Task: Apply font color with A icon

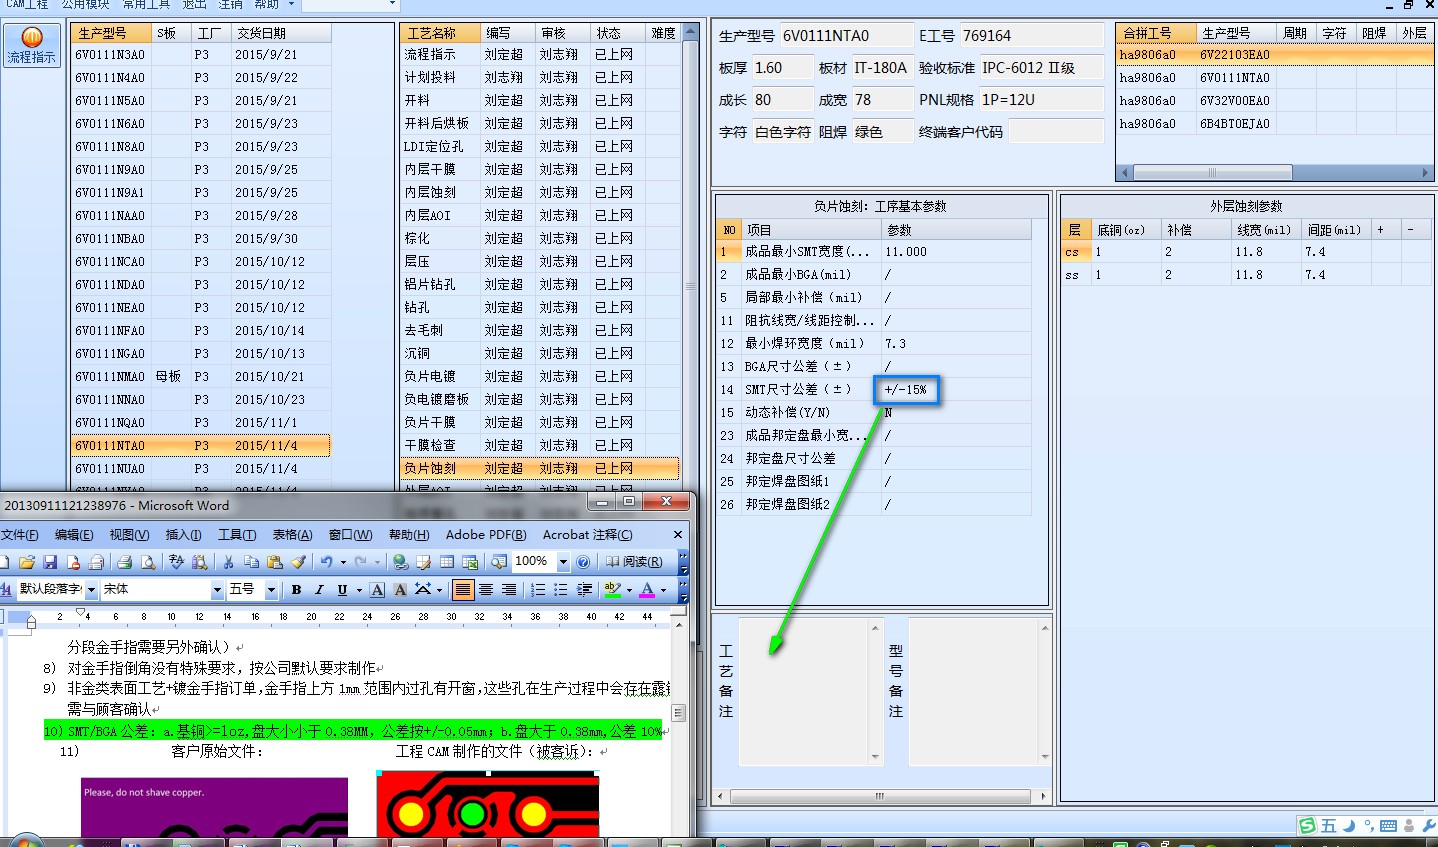Action: [648, 590]
